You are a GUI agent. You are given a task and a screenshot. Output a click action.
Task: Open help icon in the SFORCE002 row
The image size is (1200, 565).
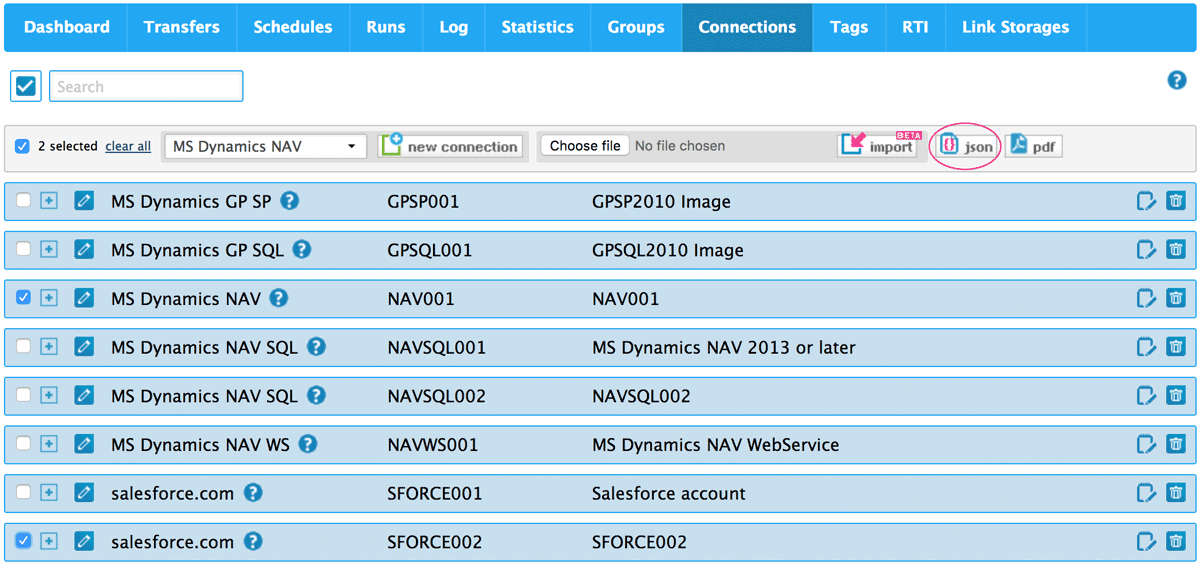(253, 542)
